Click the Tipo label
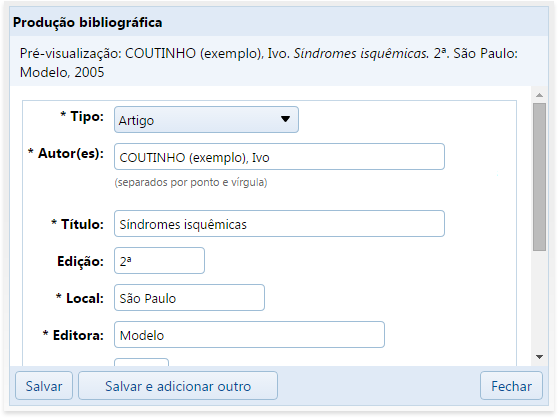This screenshot has height=418, width=558. tap(82, 116)
